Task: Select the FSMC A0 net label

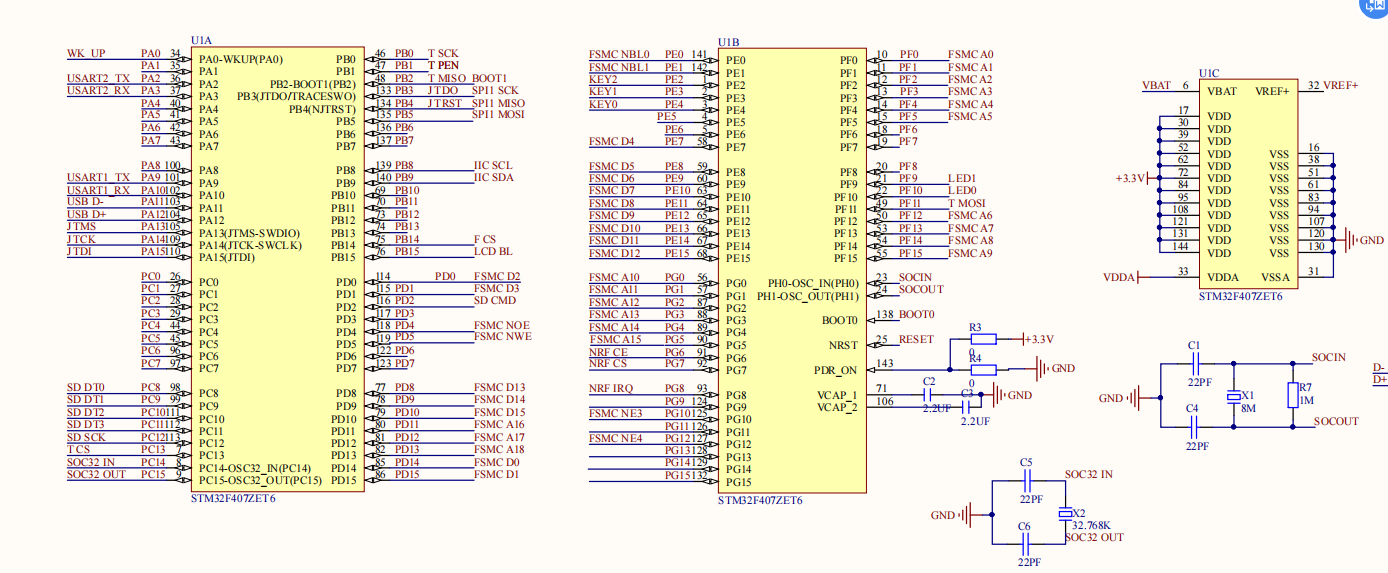Action: 971,54
